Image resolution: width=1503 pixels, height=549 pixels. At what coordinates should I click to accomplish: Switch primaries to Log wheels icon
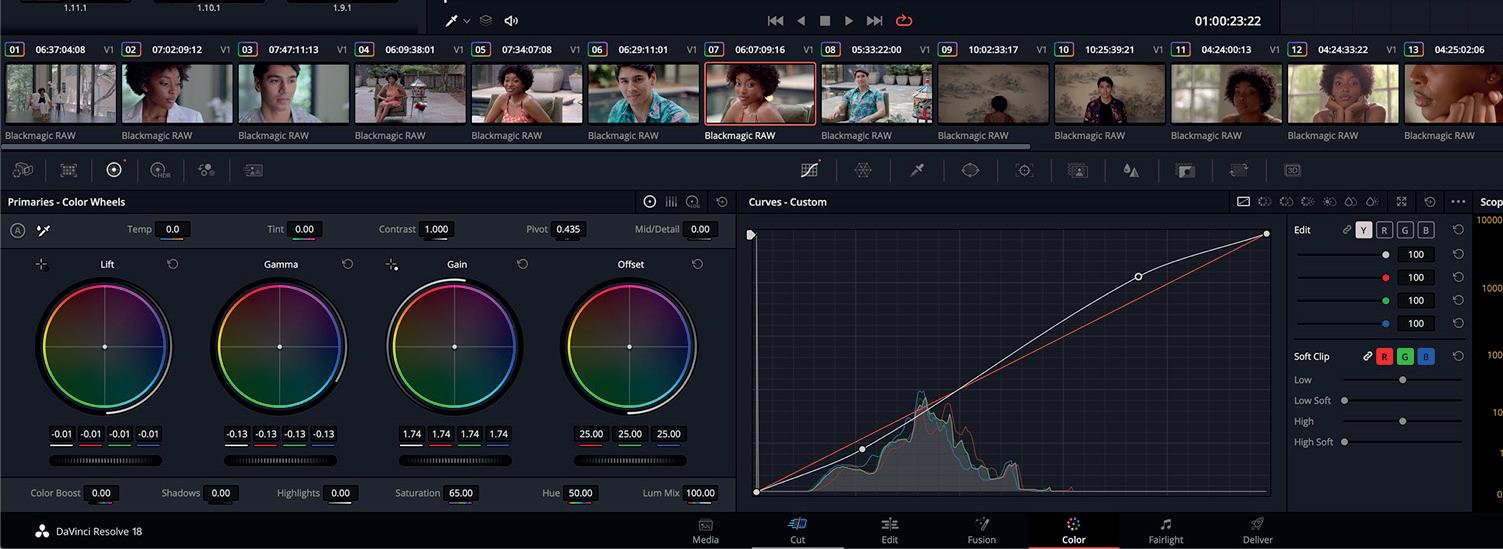point(693,202)
